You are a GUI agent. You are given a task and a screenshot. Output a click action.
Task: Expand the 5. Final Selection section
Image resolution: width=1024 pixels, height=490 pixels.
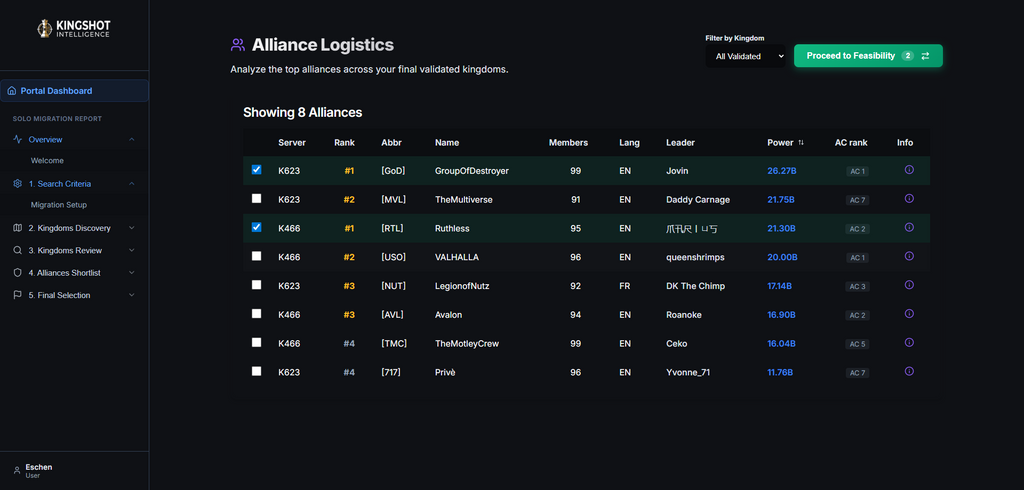74,295
